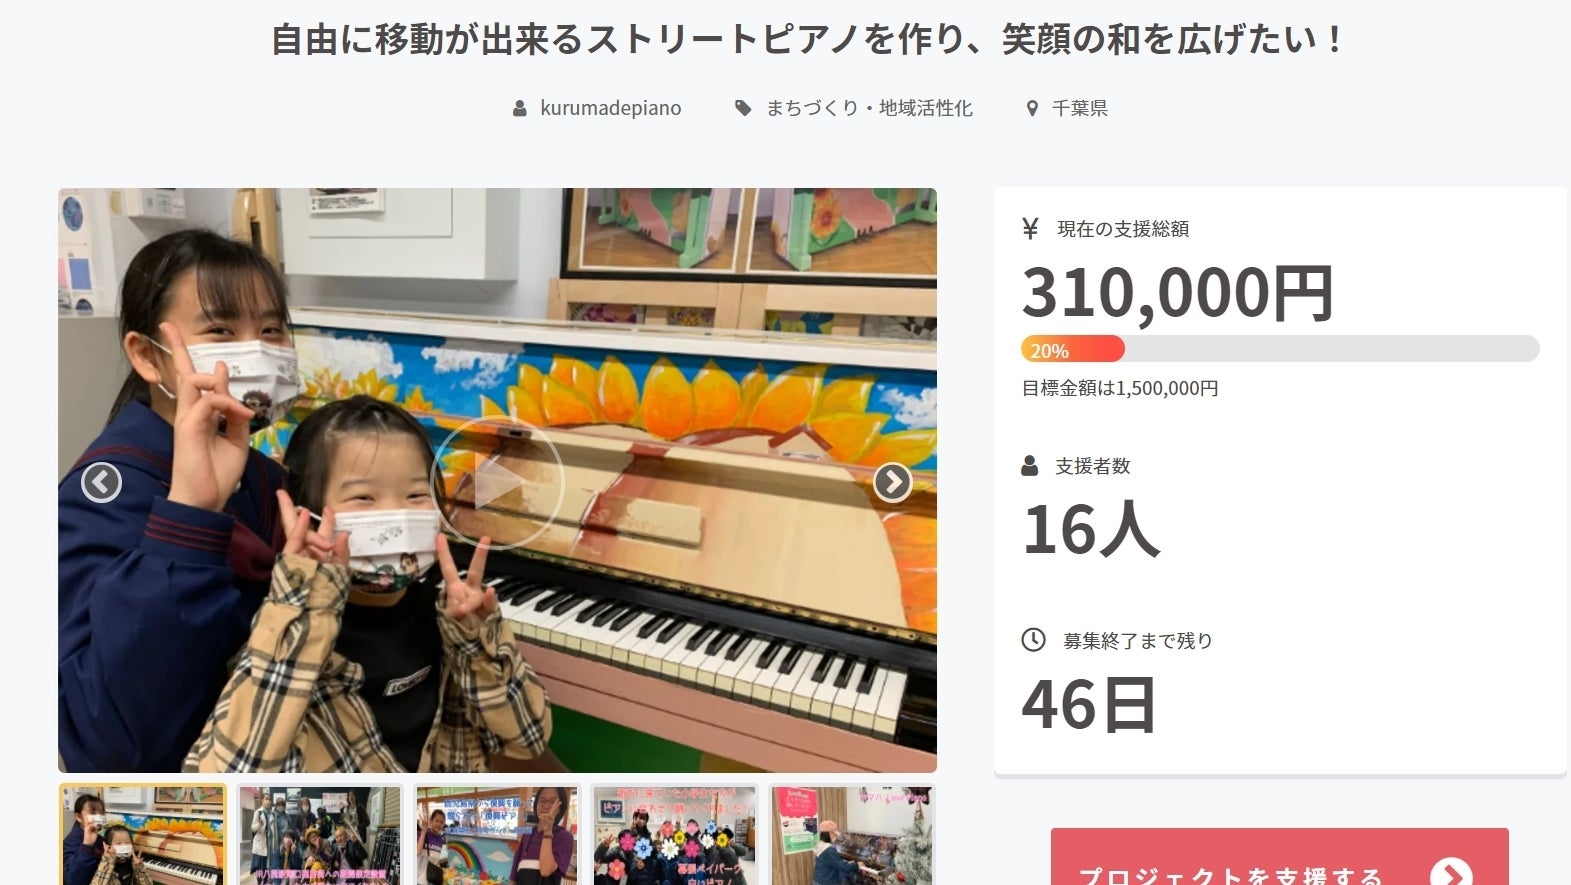
Task: Open the まちづくり・地域活性化 category
Action: (869, 108)
